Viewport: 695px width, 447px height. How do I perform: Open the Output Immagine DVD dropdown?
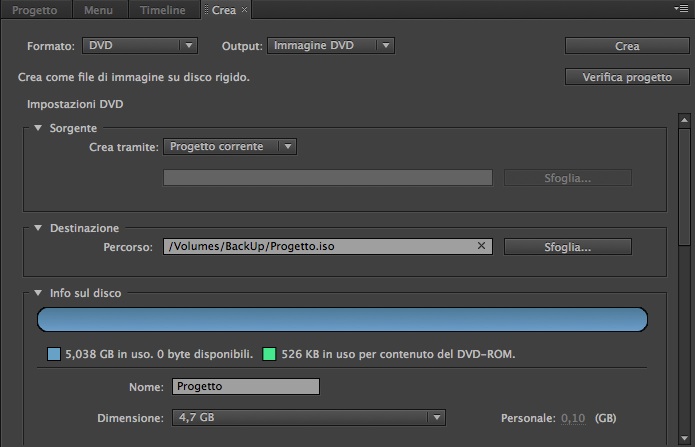(330, 45)
